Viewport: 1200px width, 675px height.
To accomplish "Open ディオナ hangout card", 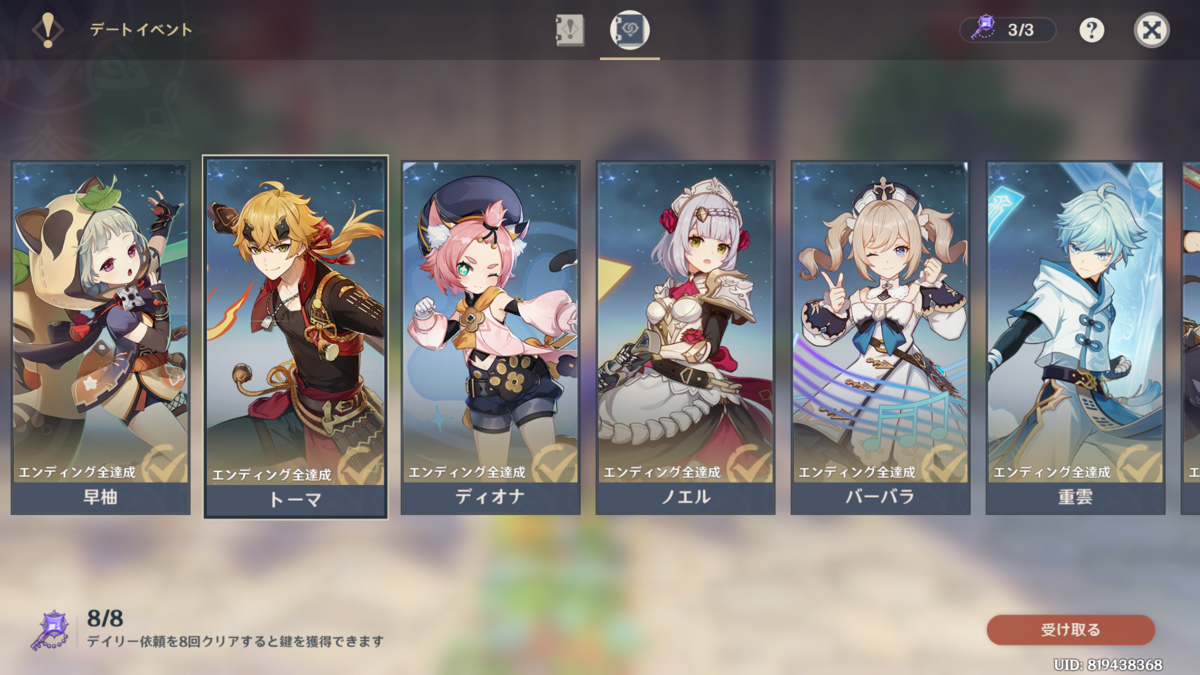I will coord(490,338).
